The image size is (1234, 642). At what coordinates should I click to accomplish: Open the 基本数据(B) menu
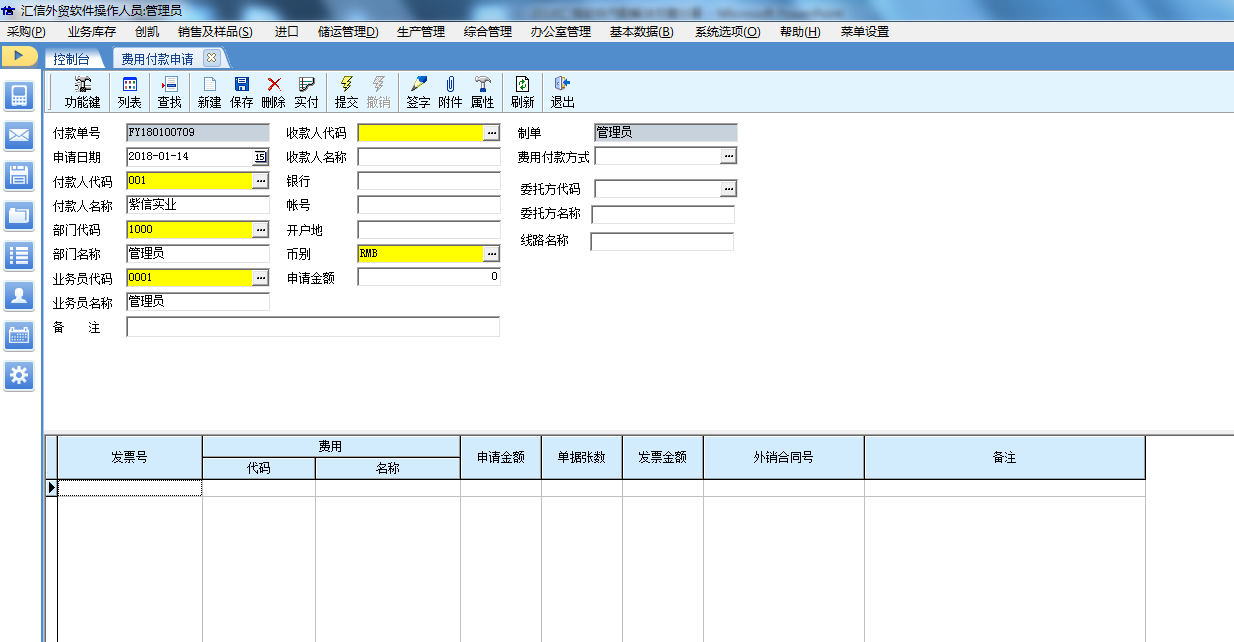click(641, 31)
